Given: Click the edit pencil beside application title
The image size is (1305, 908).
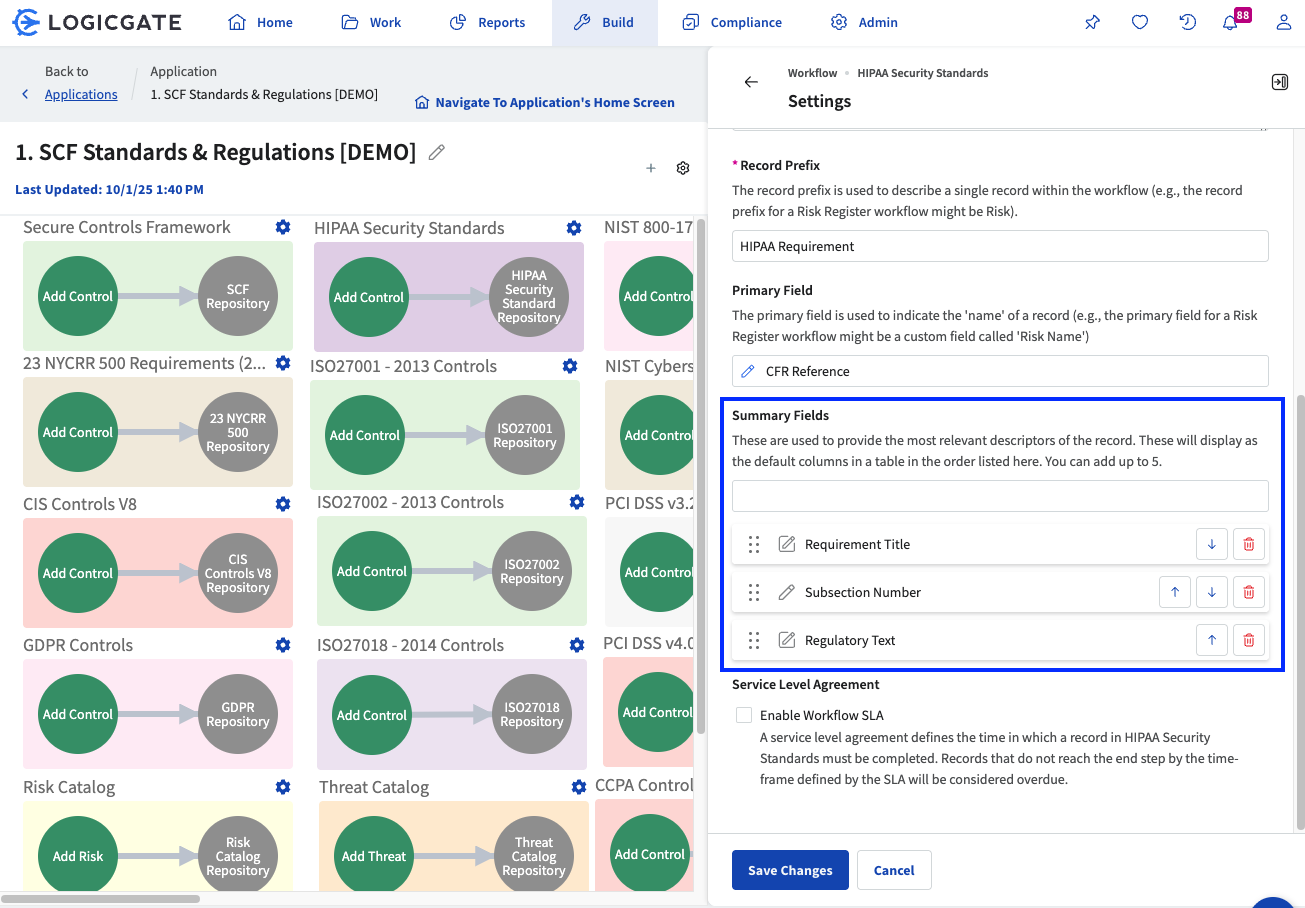Looking at the screenshot, I should pyautogui.click(x=436, y=152).
